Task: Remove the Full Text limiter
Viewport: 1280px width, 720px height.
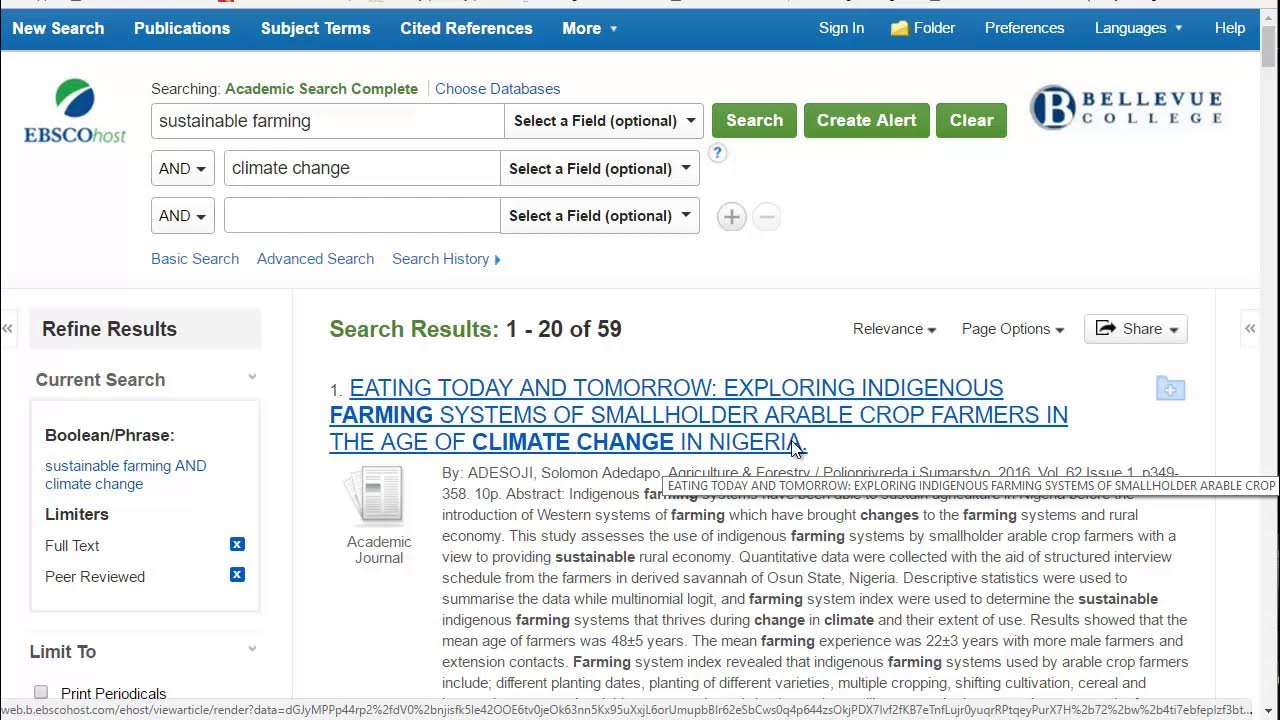Action: [237, 545]
